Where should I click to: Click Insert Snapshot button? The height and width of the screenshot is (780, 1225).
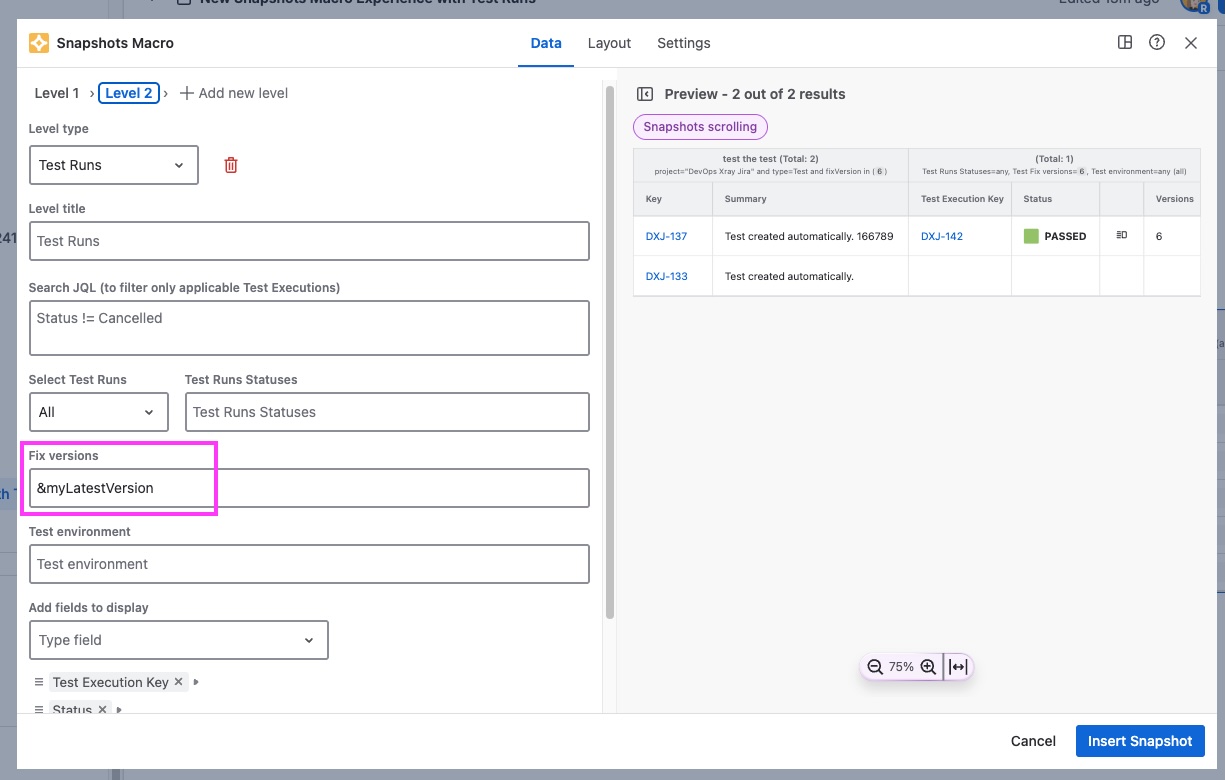[x=1140, y=741]
